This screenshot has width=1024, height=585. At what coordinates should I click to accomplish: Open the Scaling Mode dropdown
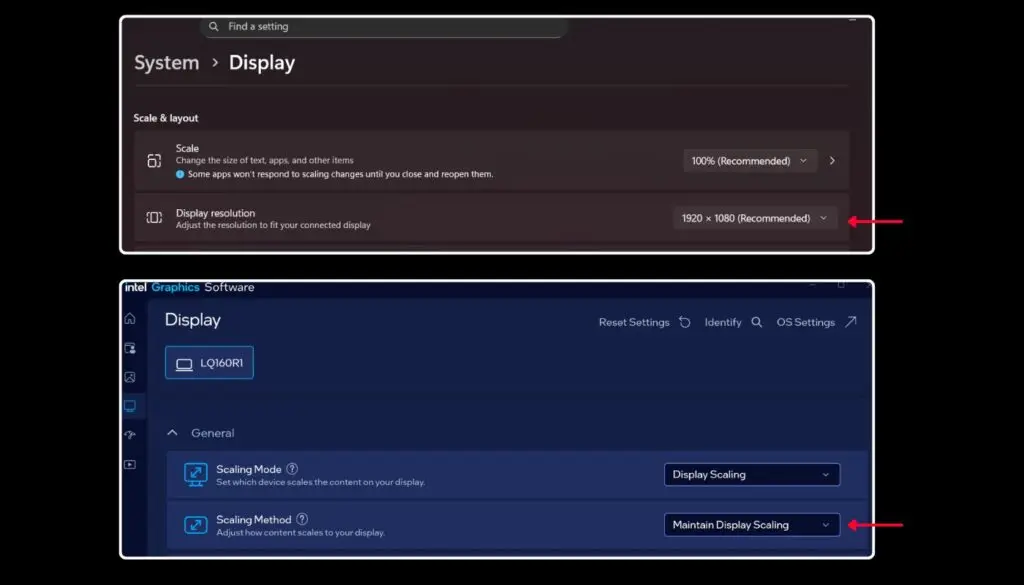click(x=751, y=475)
